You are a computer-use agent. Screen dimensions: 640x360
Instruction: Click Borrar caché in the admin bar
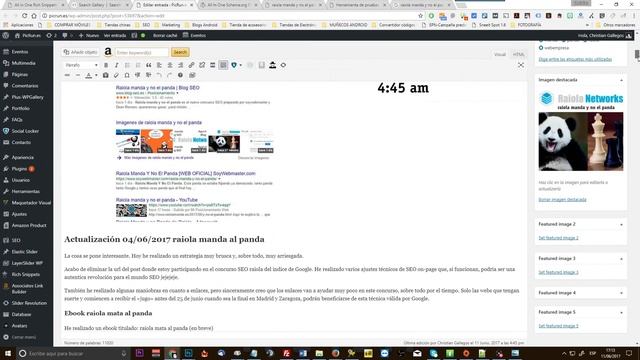(x=165, y=36)
